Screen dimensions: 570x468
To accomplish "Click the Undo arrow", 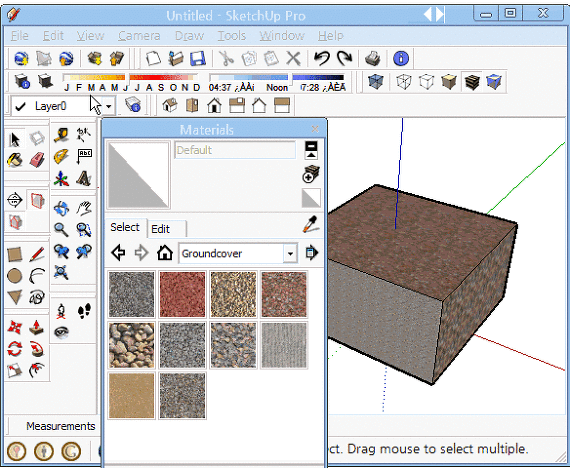I will pos(322,58).
